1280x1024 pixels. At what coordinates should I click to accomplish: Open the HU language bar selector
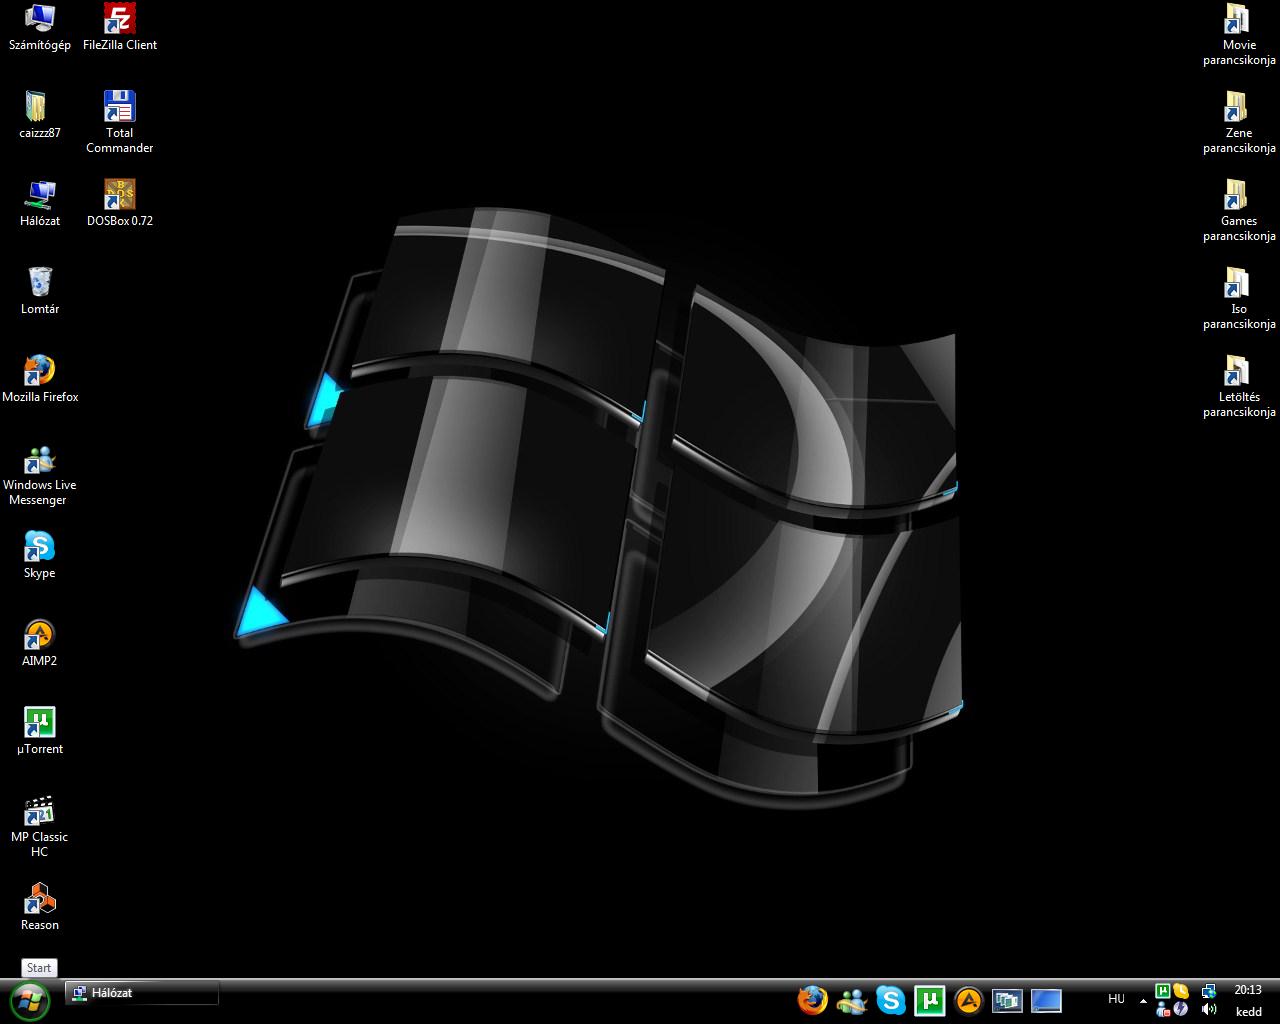click(x=1117, y=999)
